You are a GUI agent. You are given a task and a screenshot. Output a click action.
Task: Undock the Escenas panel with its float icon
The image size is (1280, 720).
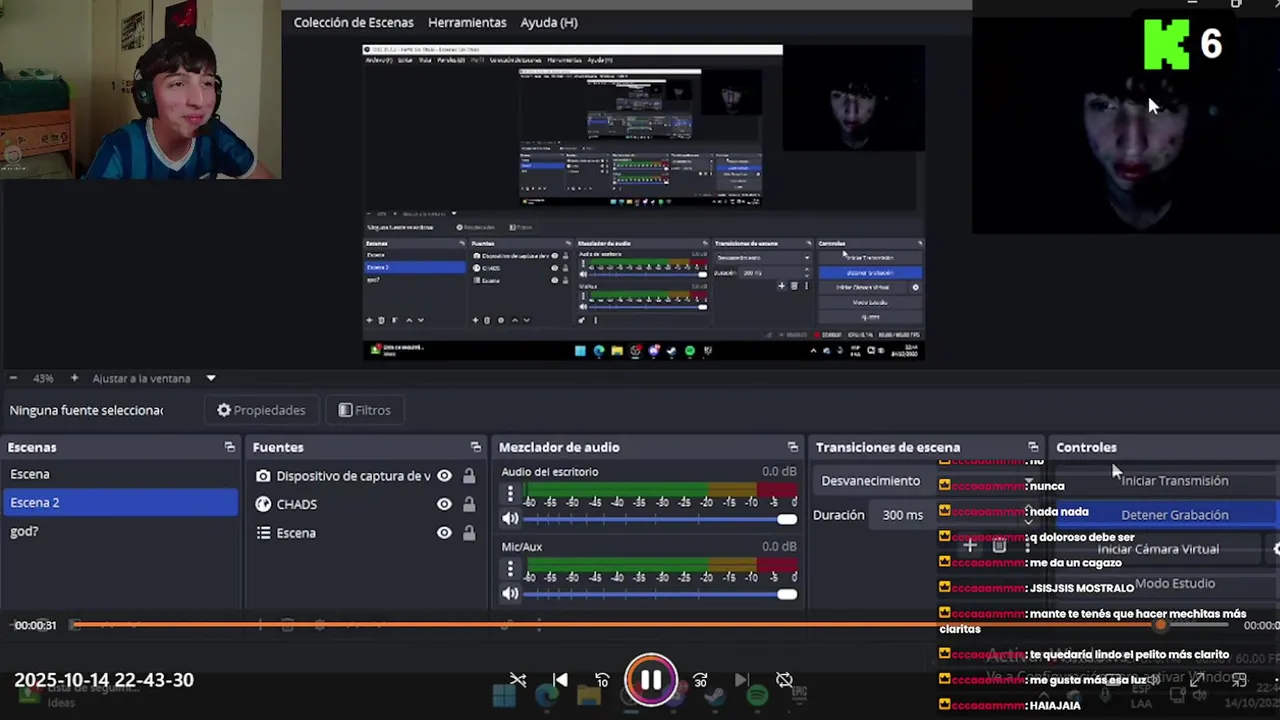pos(229,447)
